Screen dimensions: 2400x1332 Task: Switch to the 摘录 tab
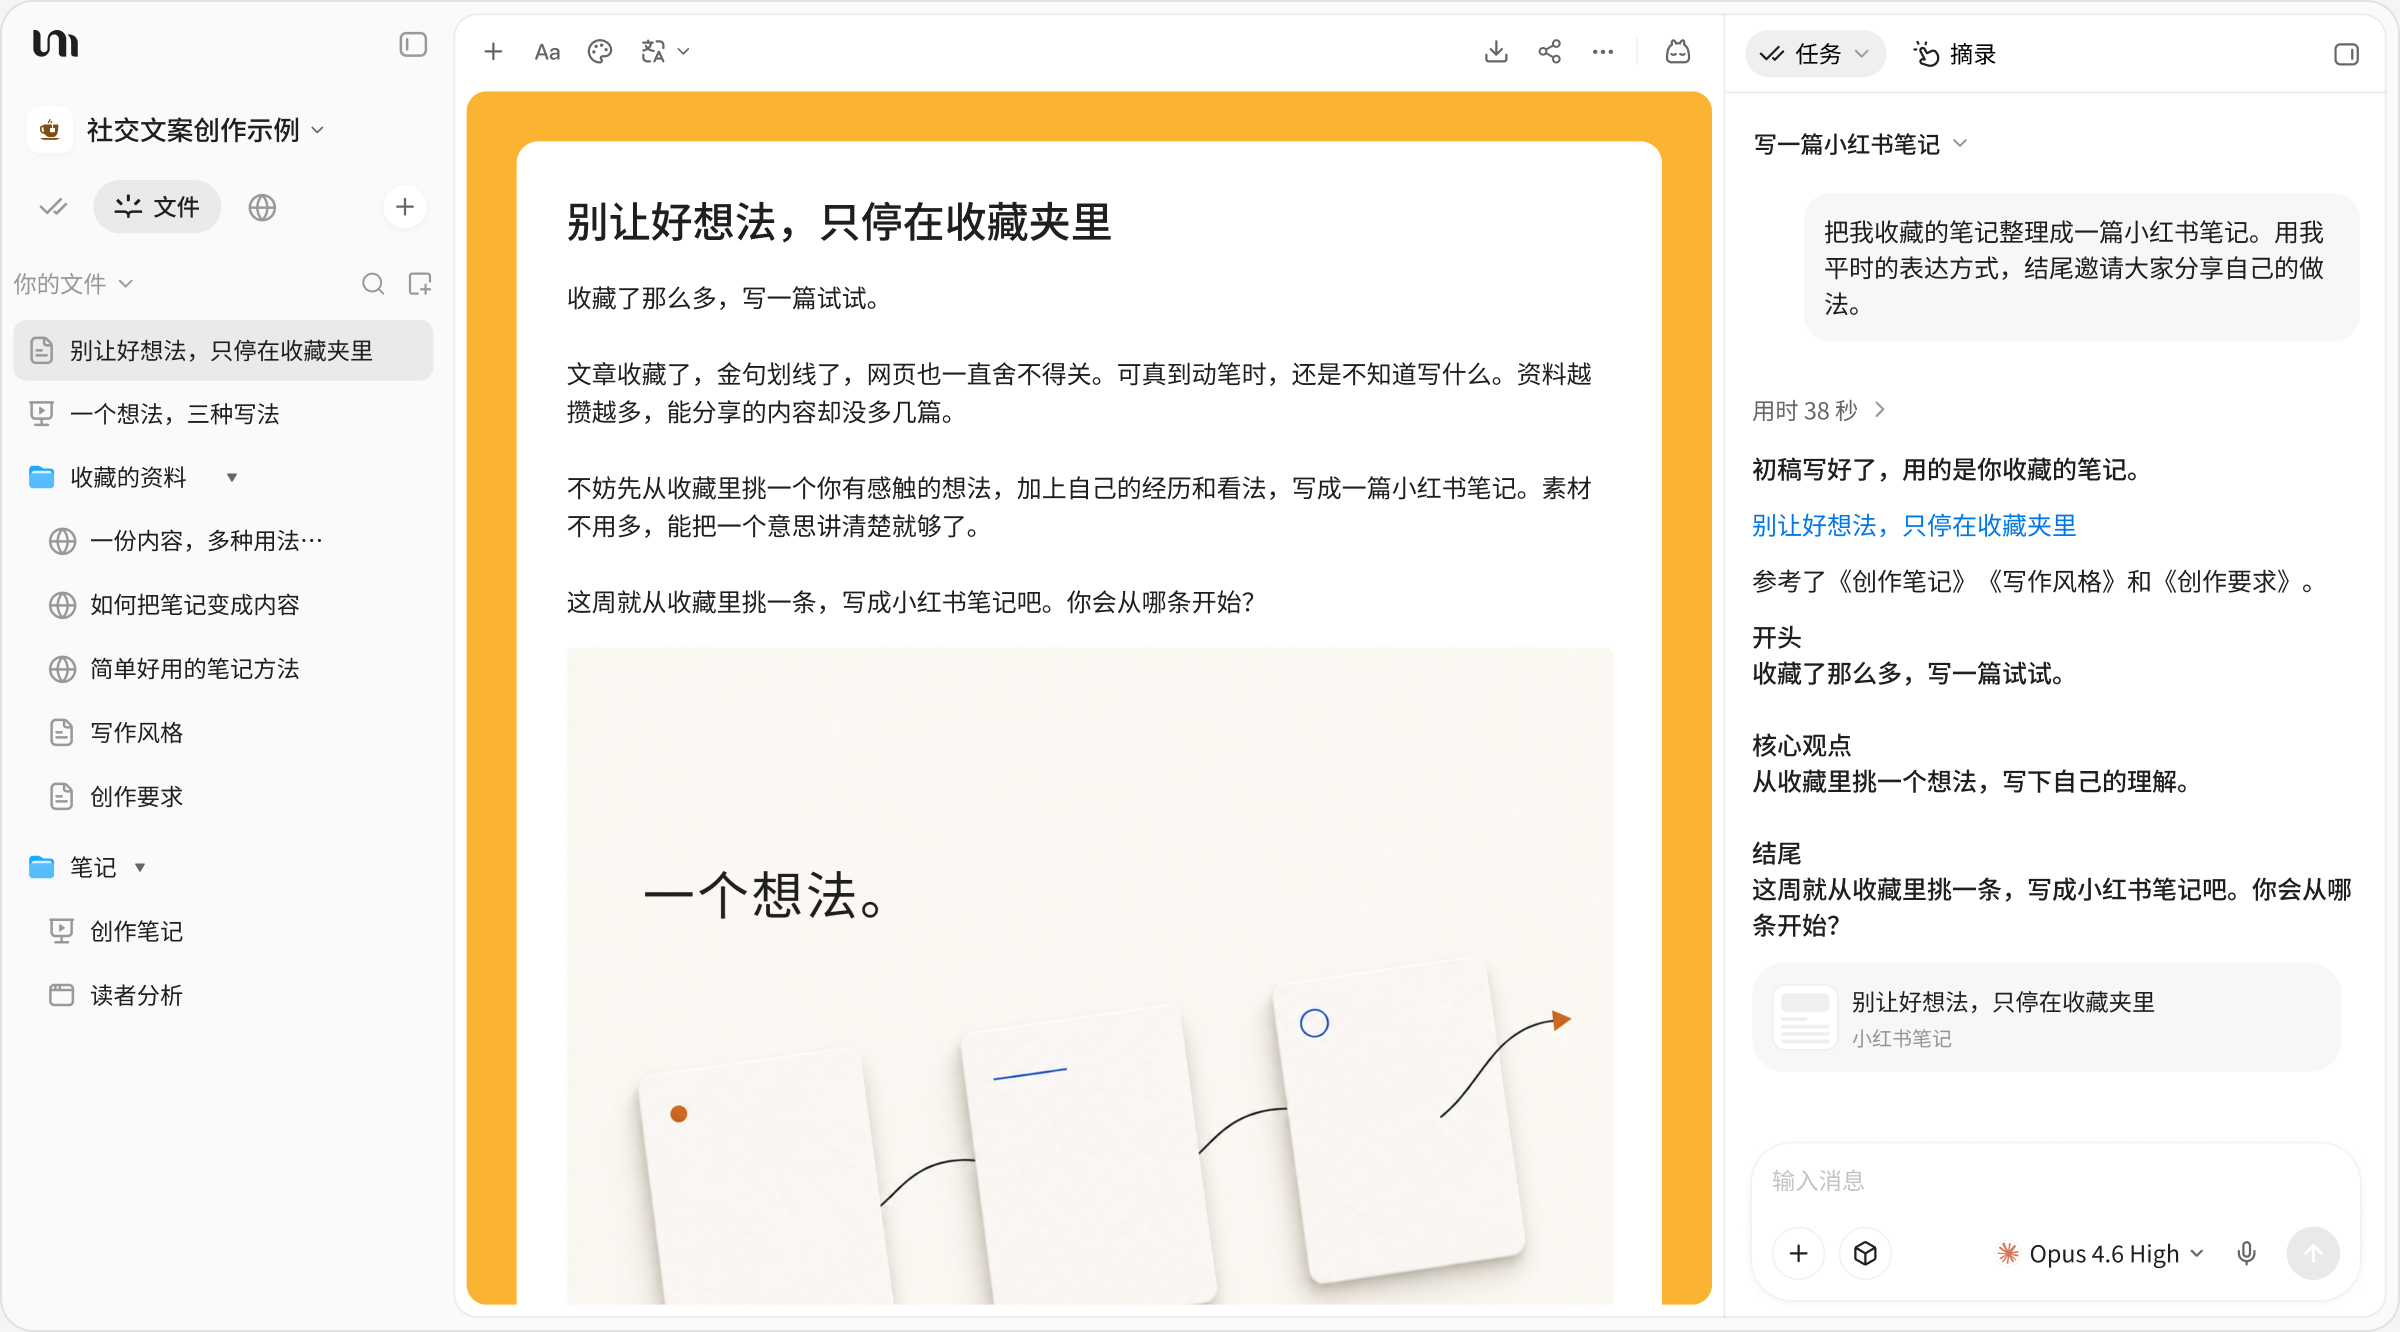pos(1955,54)
